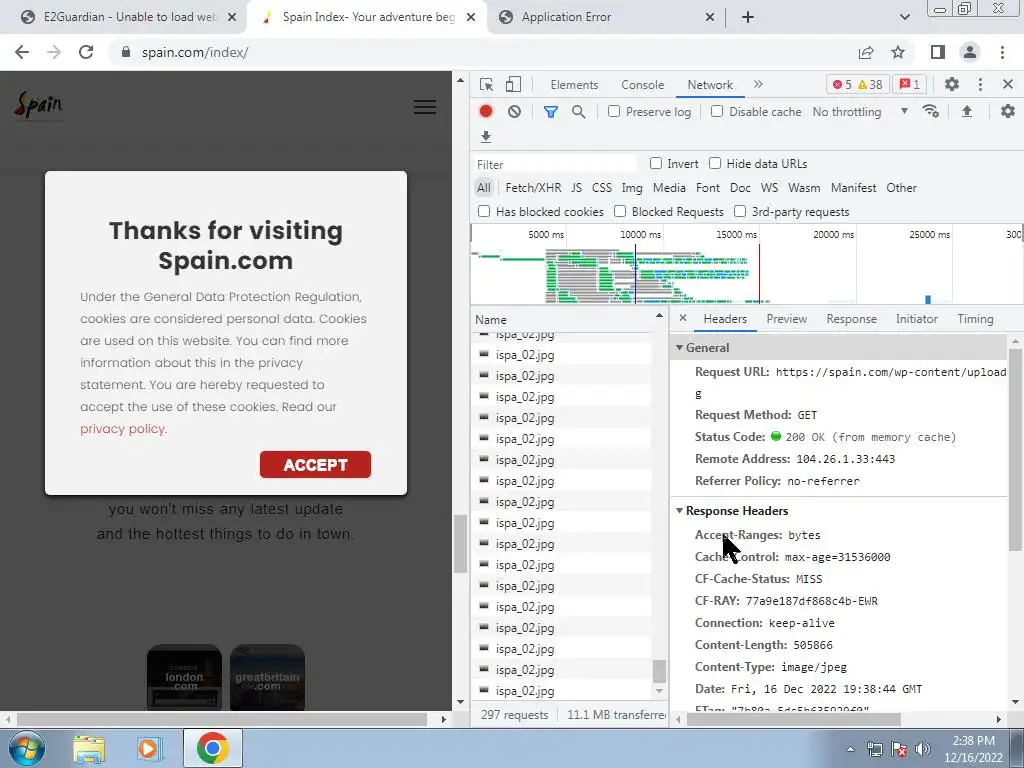Open the Preview tab

click(786, 319)
